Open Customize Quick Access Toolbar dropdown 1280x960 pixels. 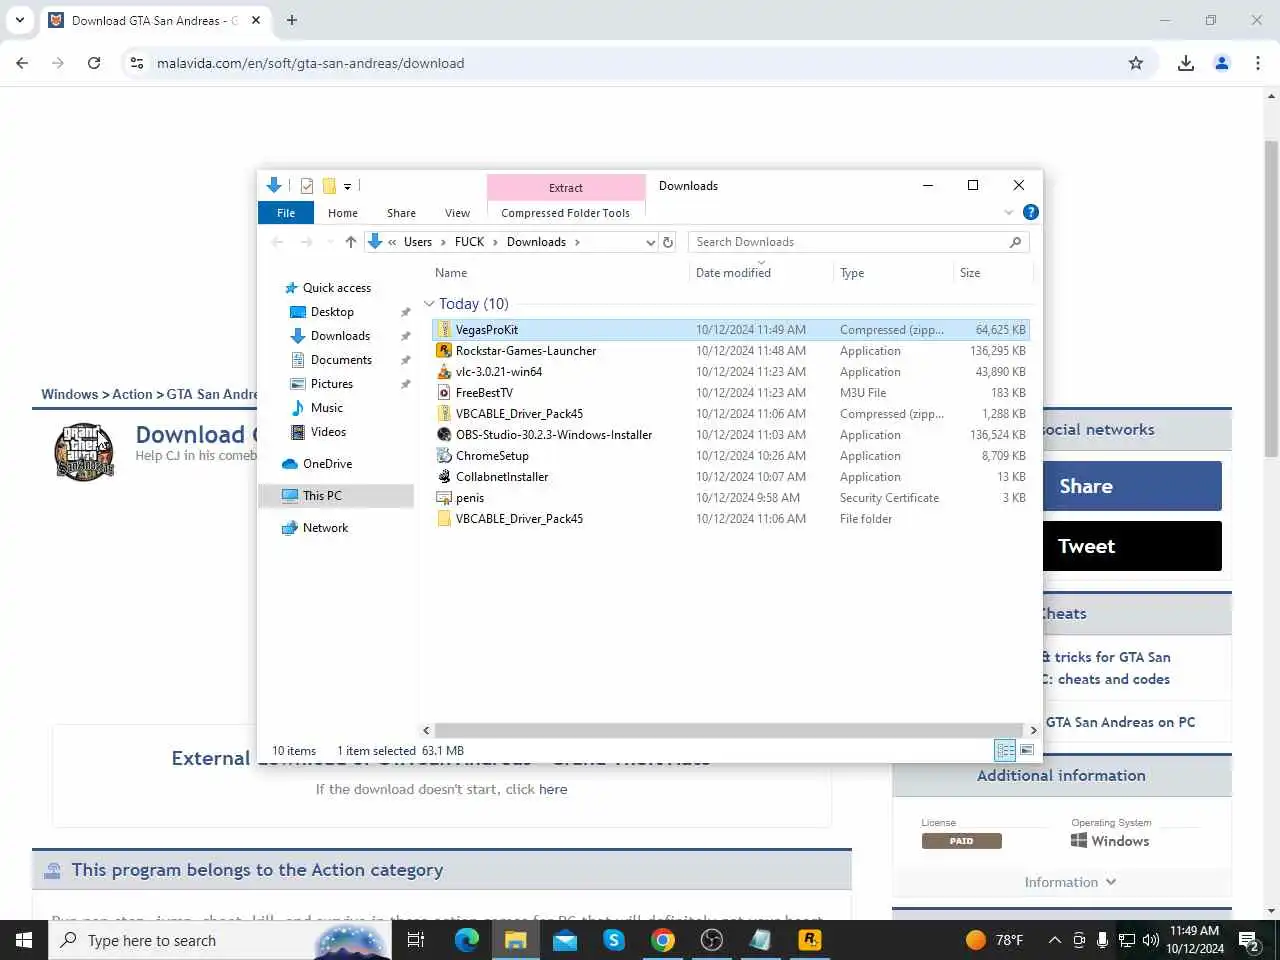coord(347,186)
